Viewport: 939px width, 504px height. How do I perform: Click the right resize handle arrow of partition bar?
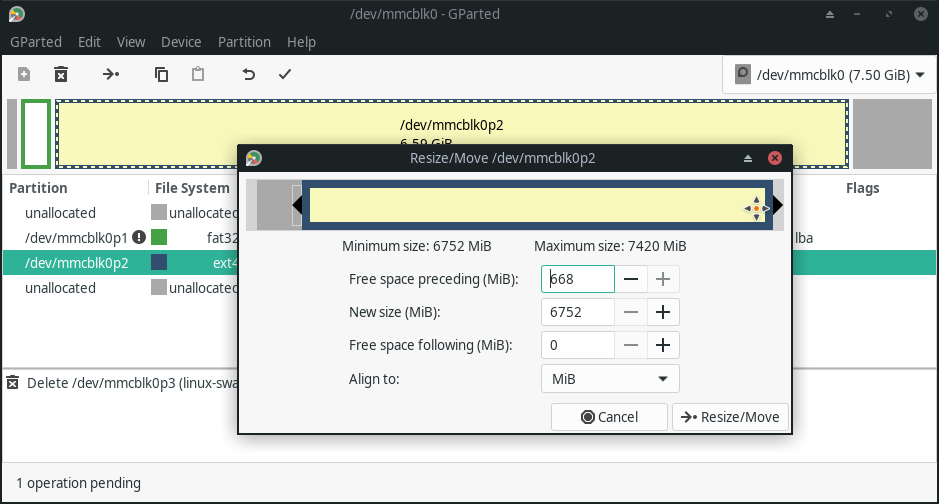tap(778, 205)
